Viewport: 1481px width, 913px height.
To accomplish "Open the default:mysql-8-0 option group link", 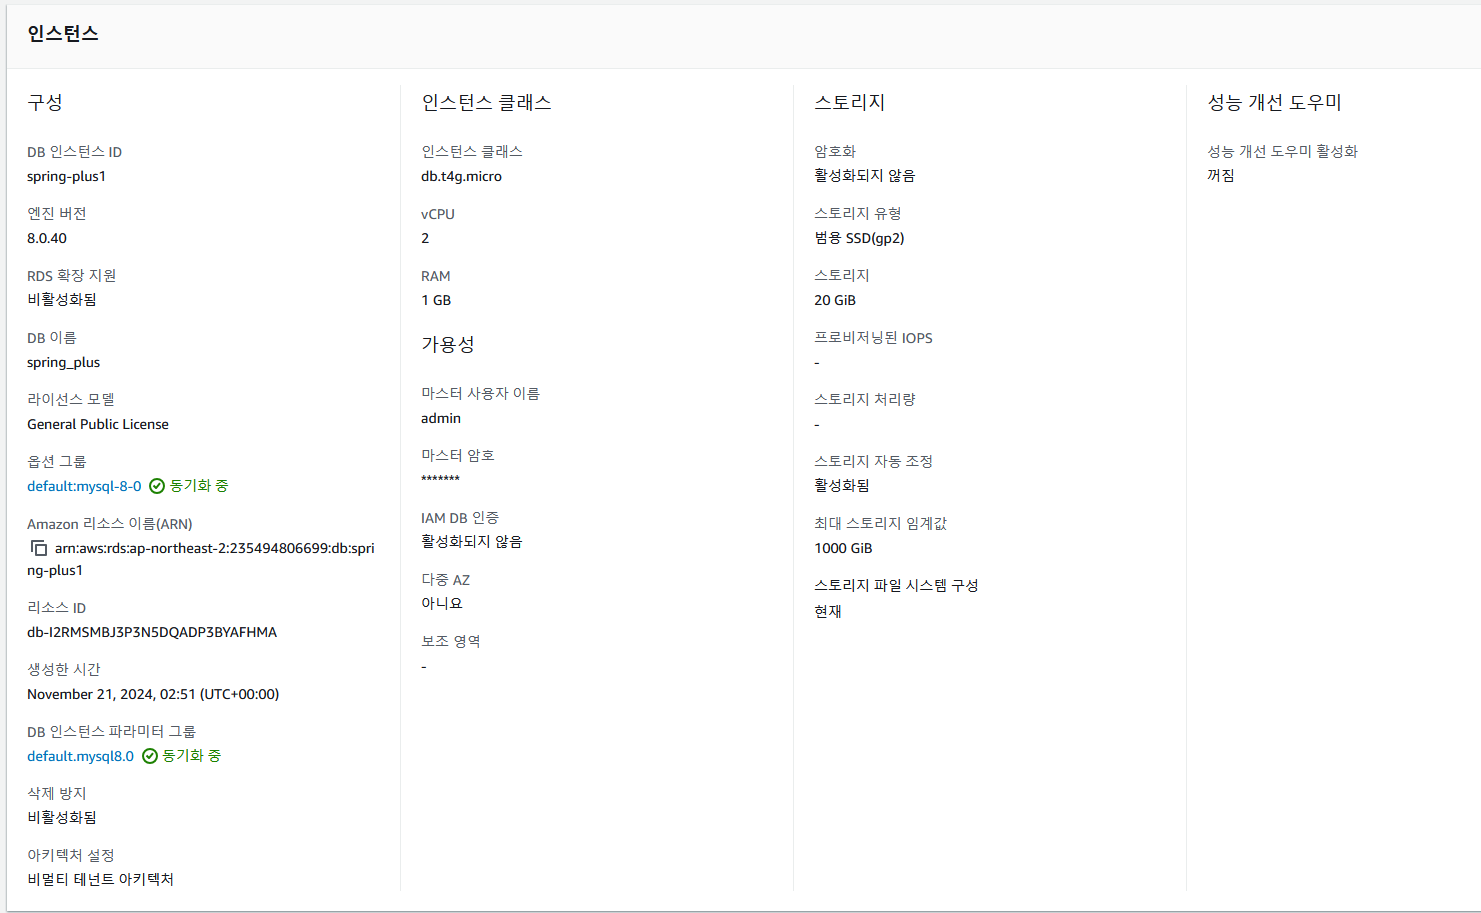I will (84, 486).
